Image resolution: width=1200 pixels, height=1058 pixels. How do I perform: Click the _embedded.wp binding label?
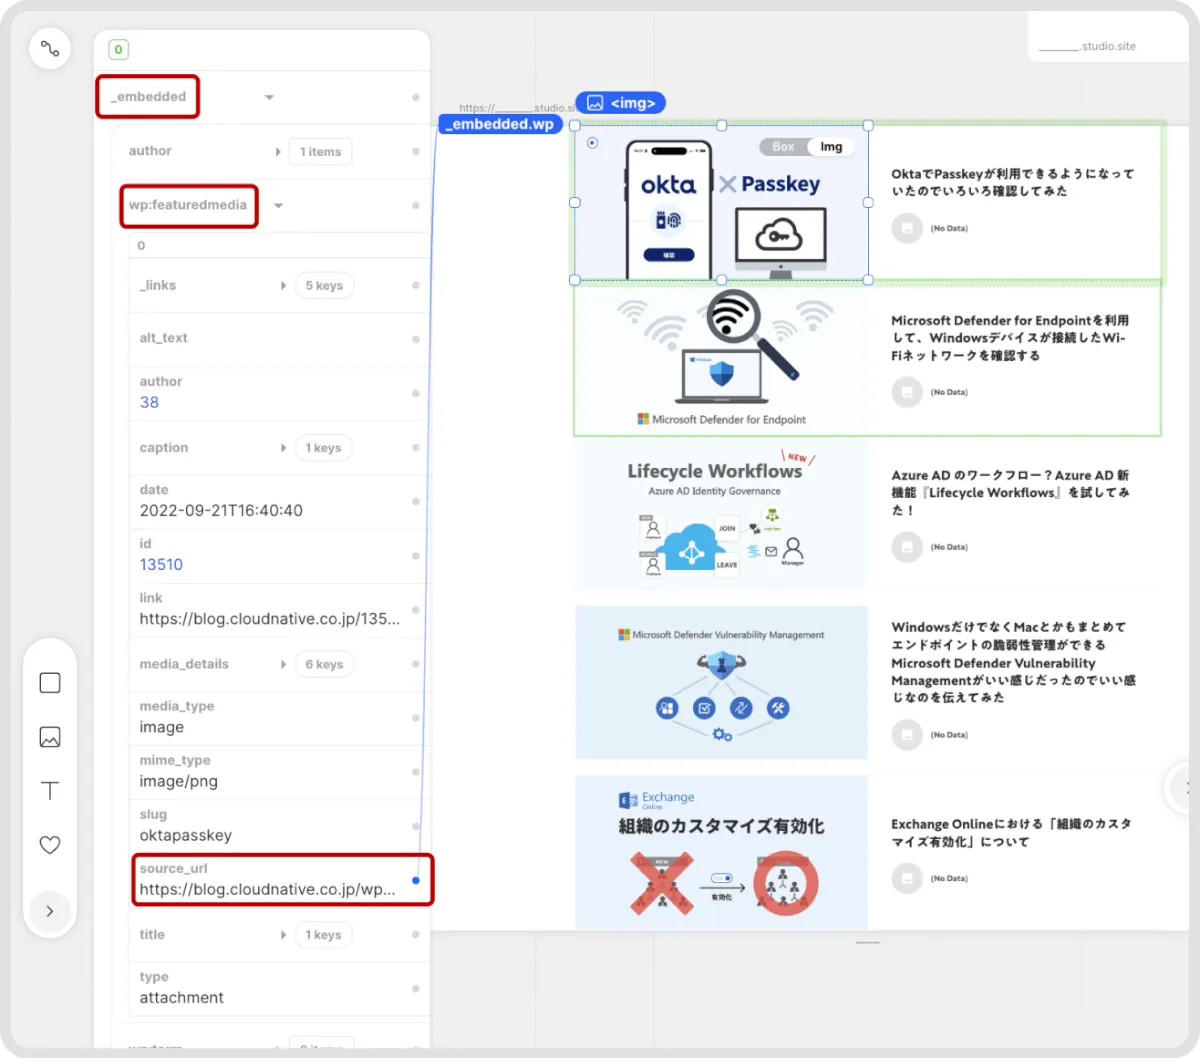coord(500,125)
